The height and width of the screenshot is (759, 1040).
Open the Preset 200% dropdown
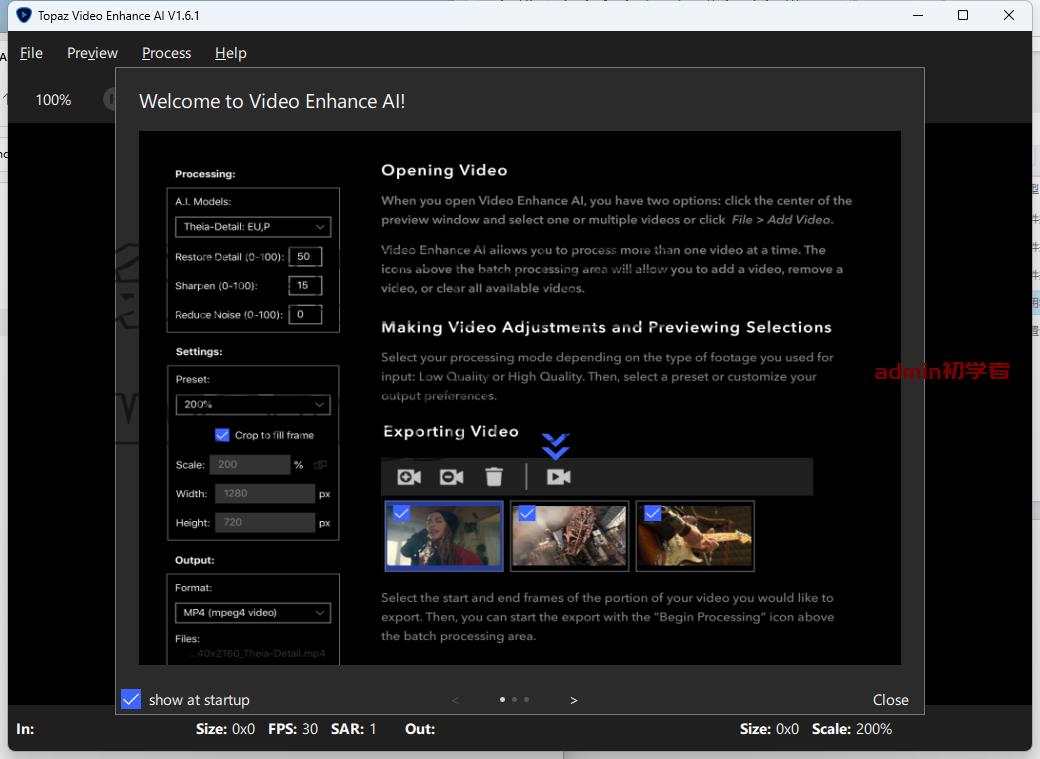(x=253, y=405)
